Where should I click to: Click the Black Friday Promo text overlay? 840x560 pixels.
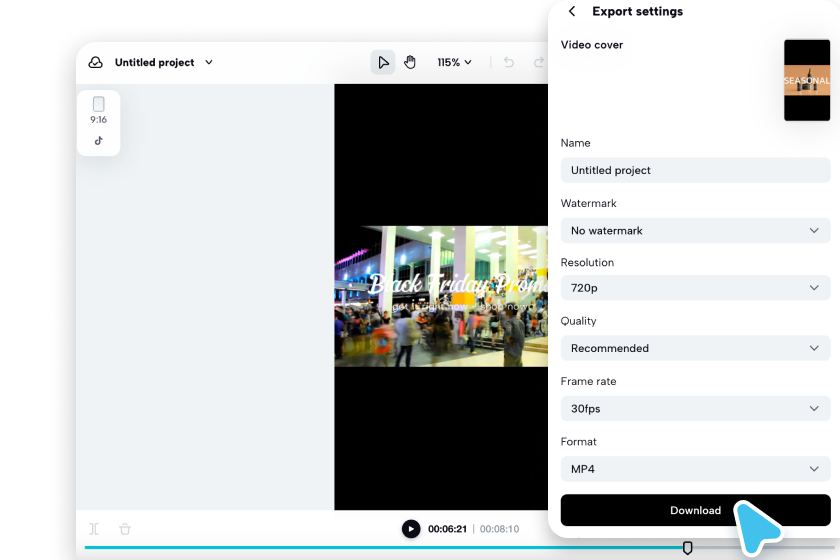[x=459, y=284]
